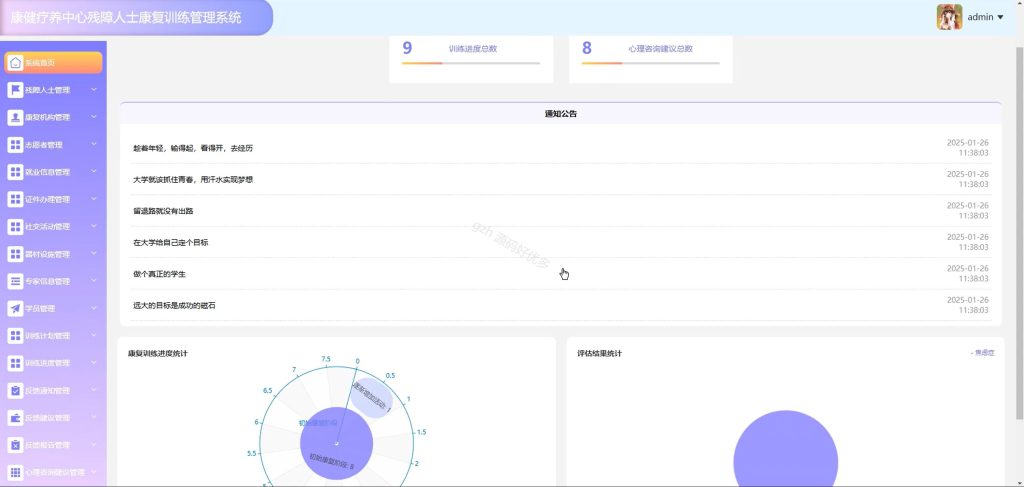Click the list icon beside 专家信息管理
This screenshot has width=1024, height=487.
tap(15, 281)
